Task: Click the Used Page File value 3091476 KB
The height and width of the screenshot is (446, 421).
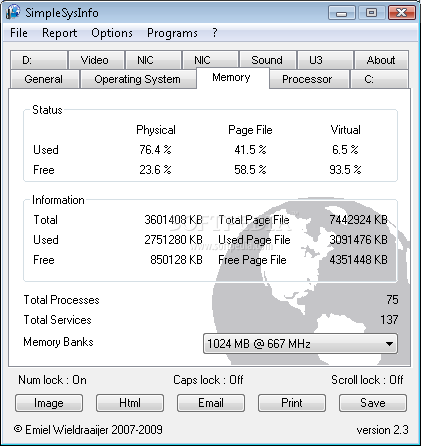Action: pos(359,240)
